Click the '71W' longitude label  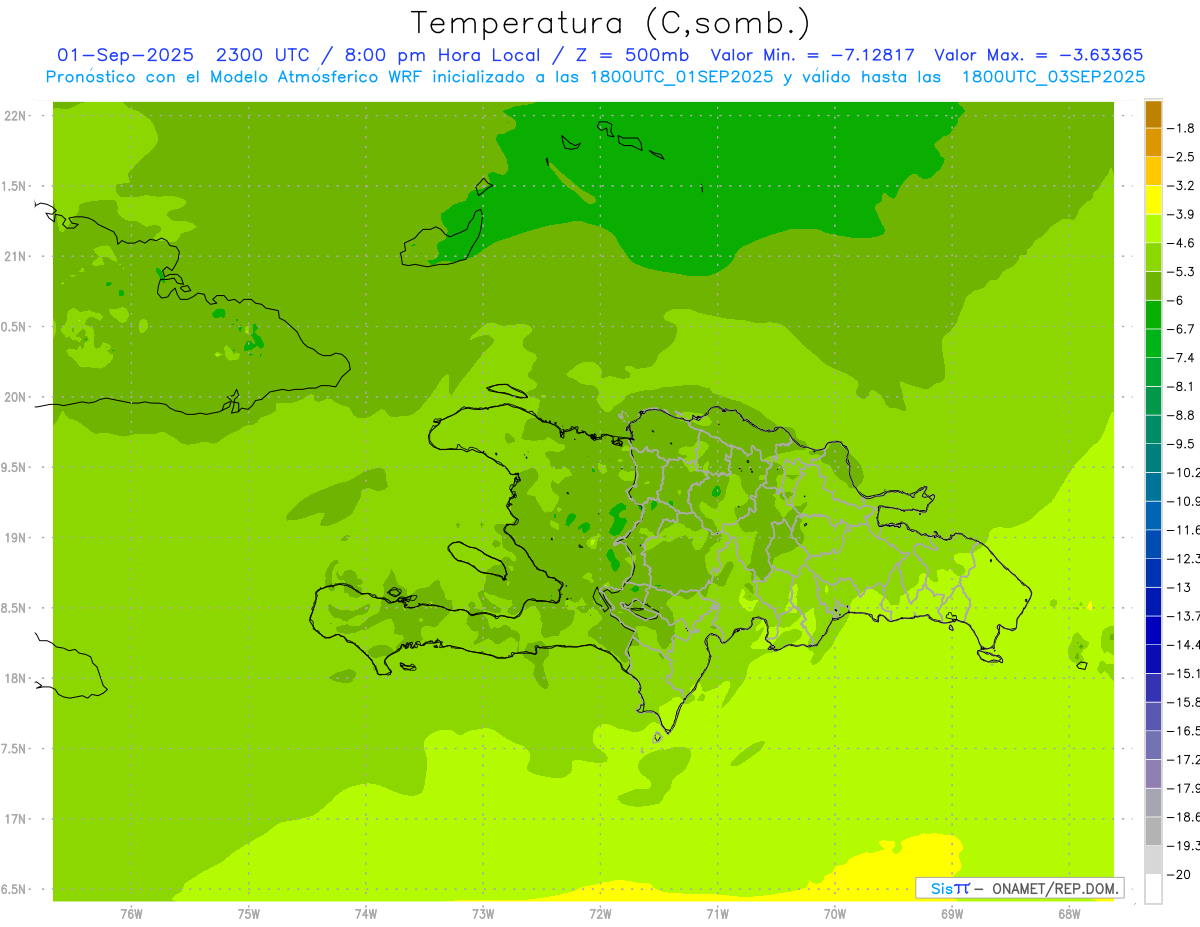pos(717,914)
